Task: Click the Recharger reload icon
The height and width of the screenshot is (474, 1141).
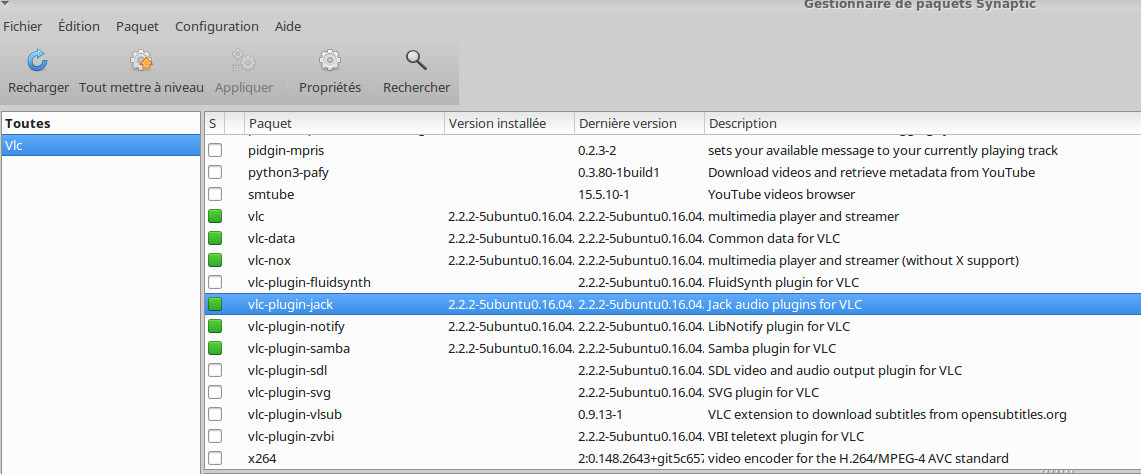Action: tap(38, 60)
